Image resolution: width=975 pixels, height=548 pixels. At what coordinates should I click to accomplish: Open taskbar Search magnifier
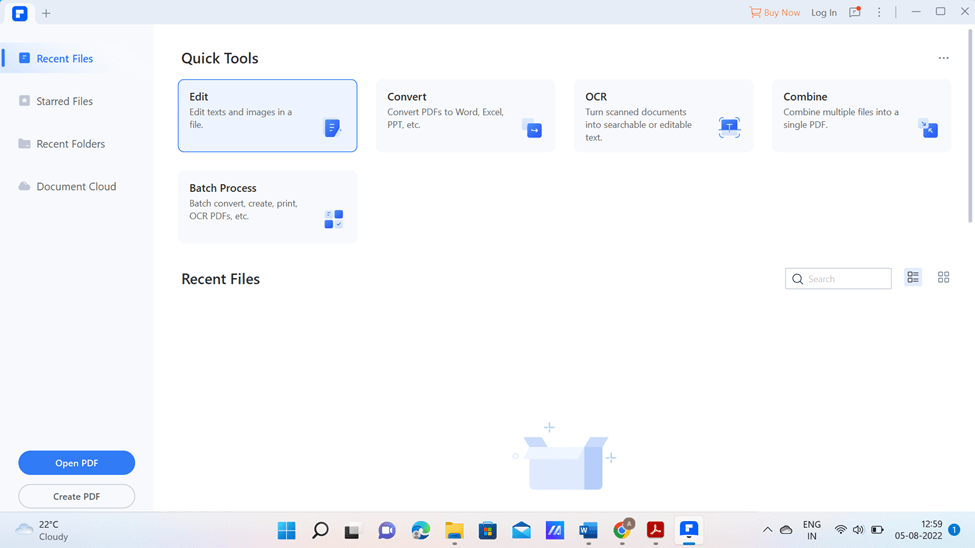coord(320,531)
